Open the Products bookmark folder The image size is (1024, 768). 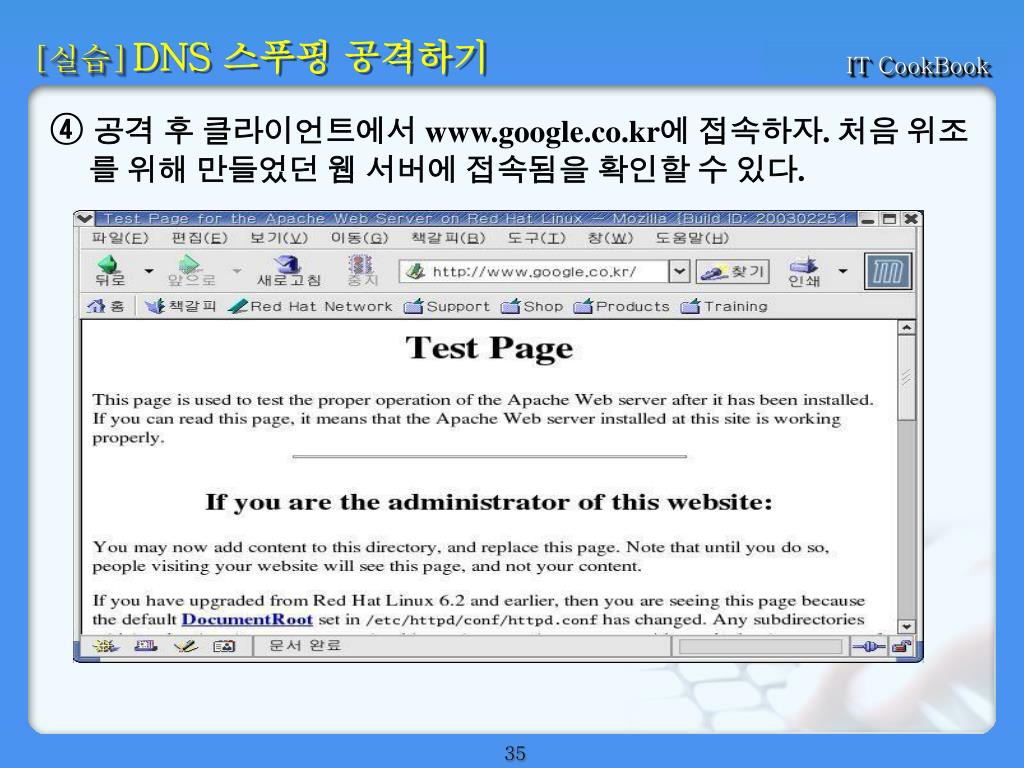tap(622, 306)
